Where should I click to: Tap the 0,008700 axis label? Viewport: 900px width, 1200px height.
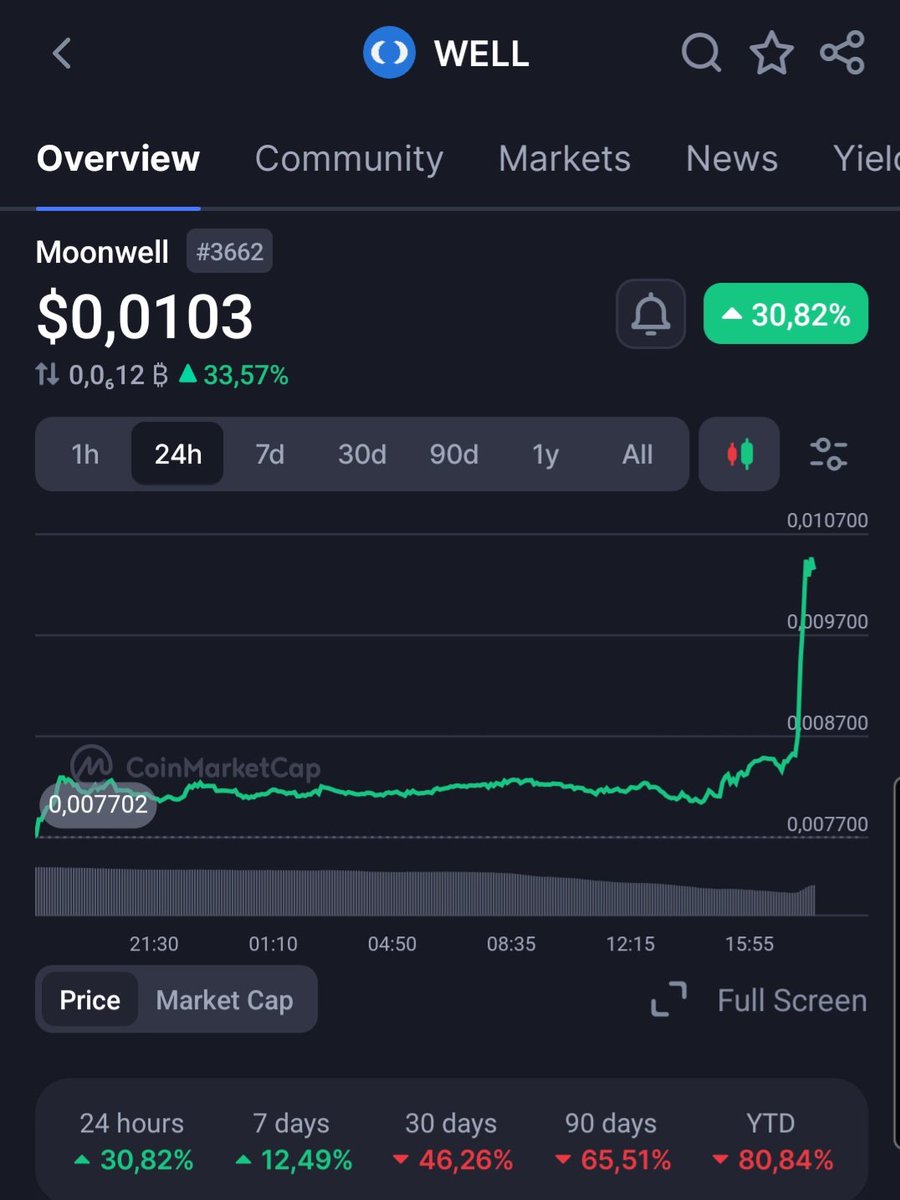(827, 722)
